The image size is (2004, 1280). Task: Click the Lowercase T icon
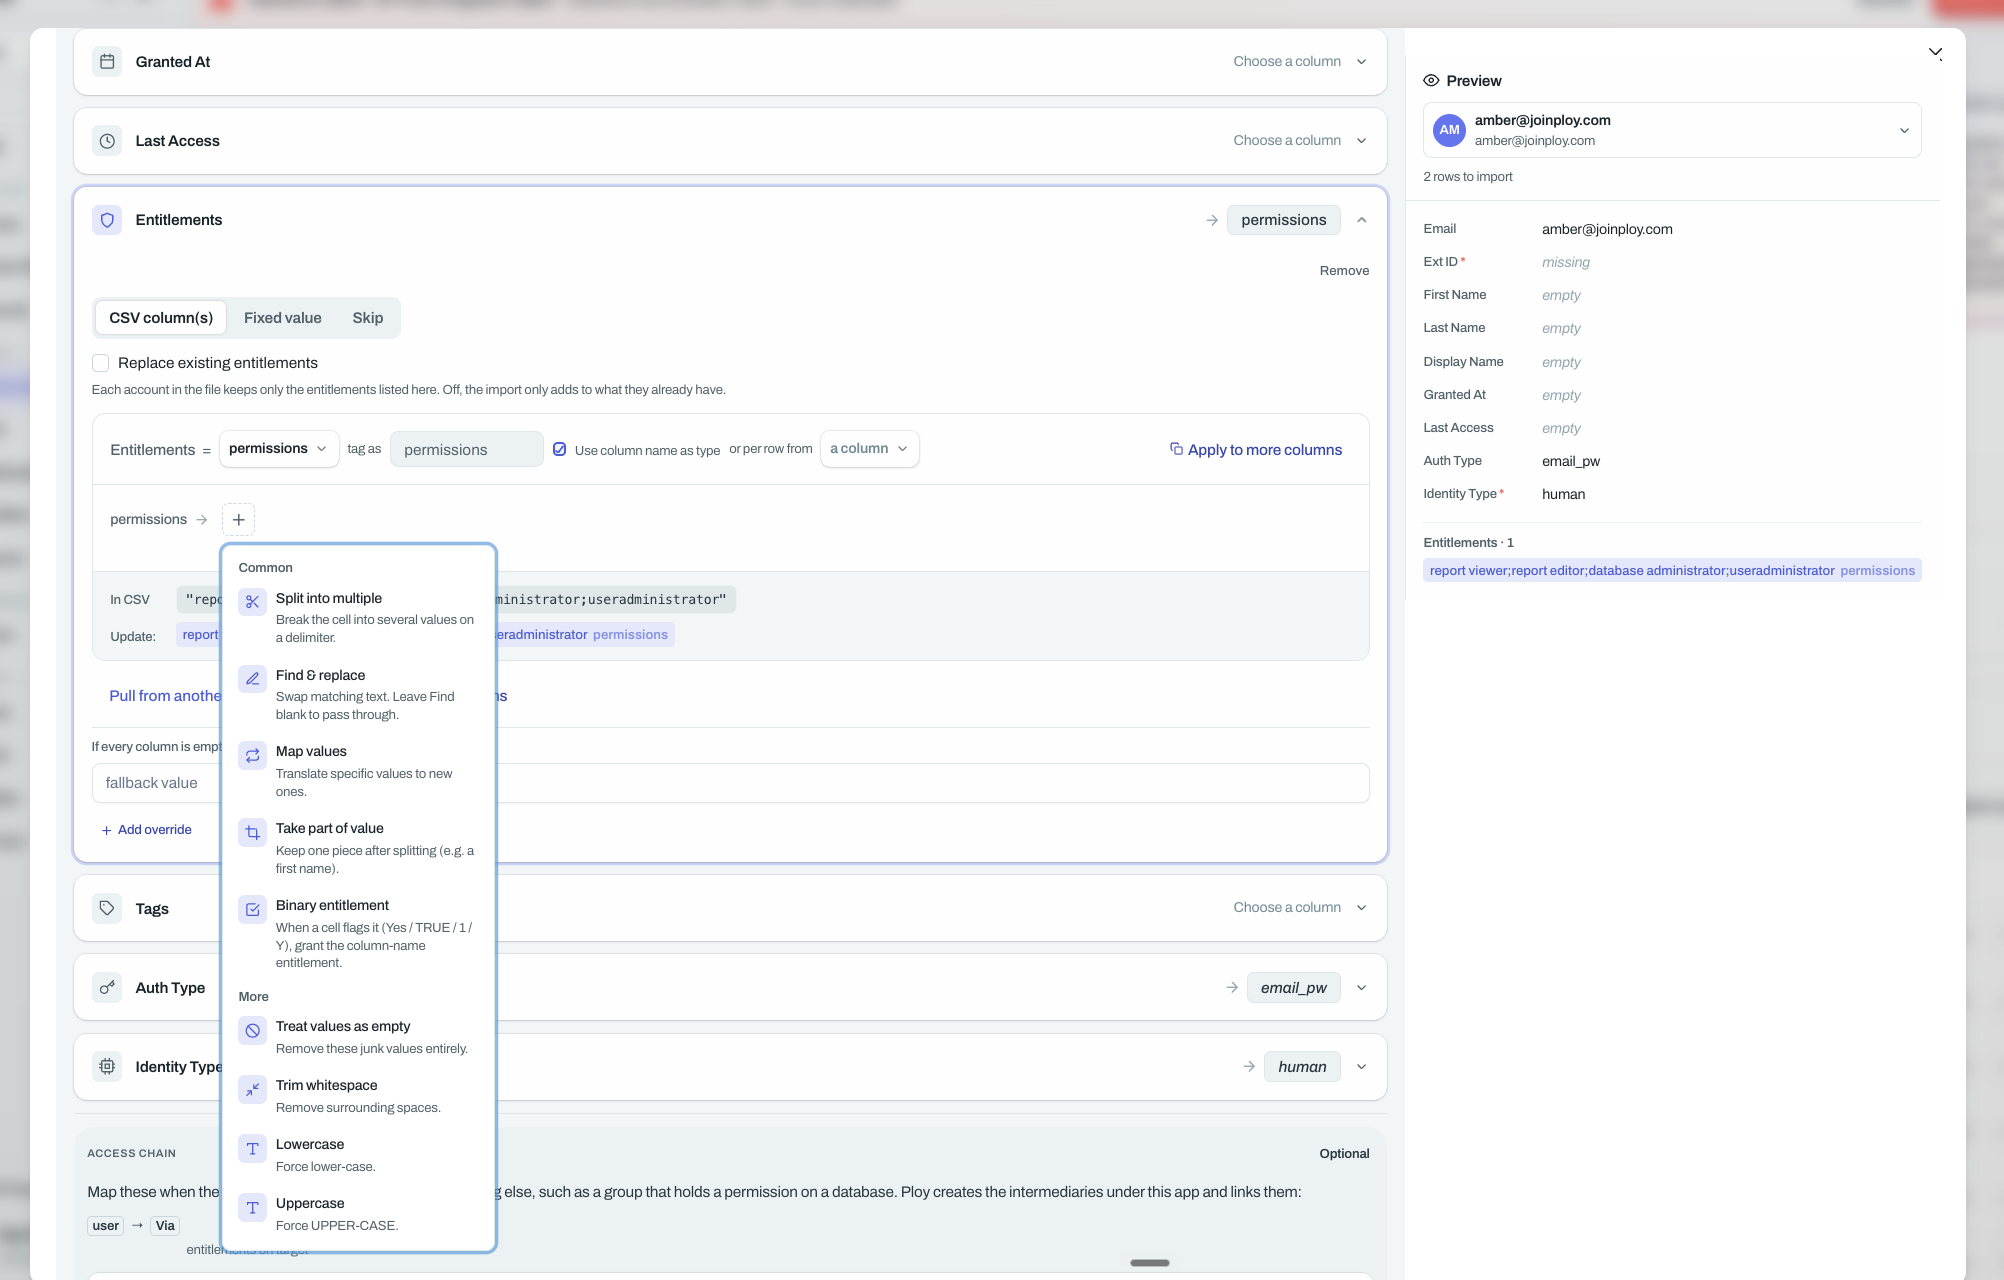pos(252,1148)
